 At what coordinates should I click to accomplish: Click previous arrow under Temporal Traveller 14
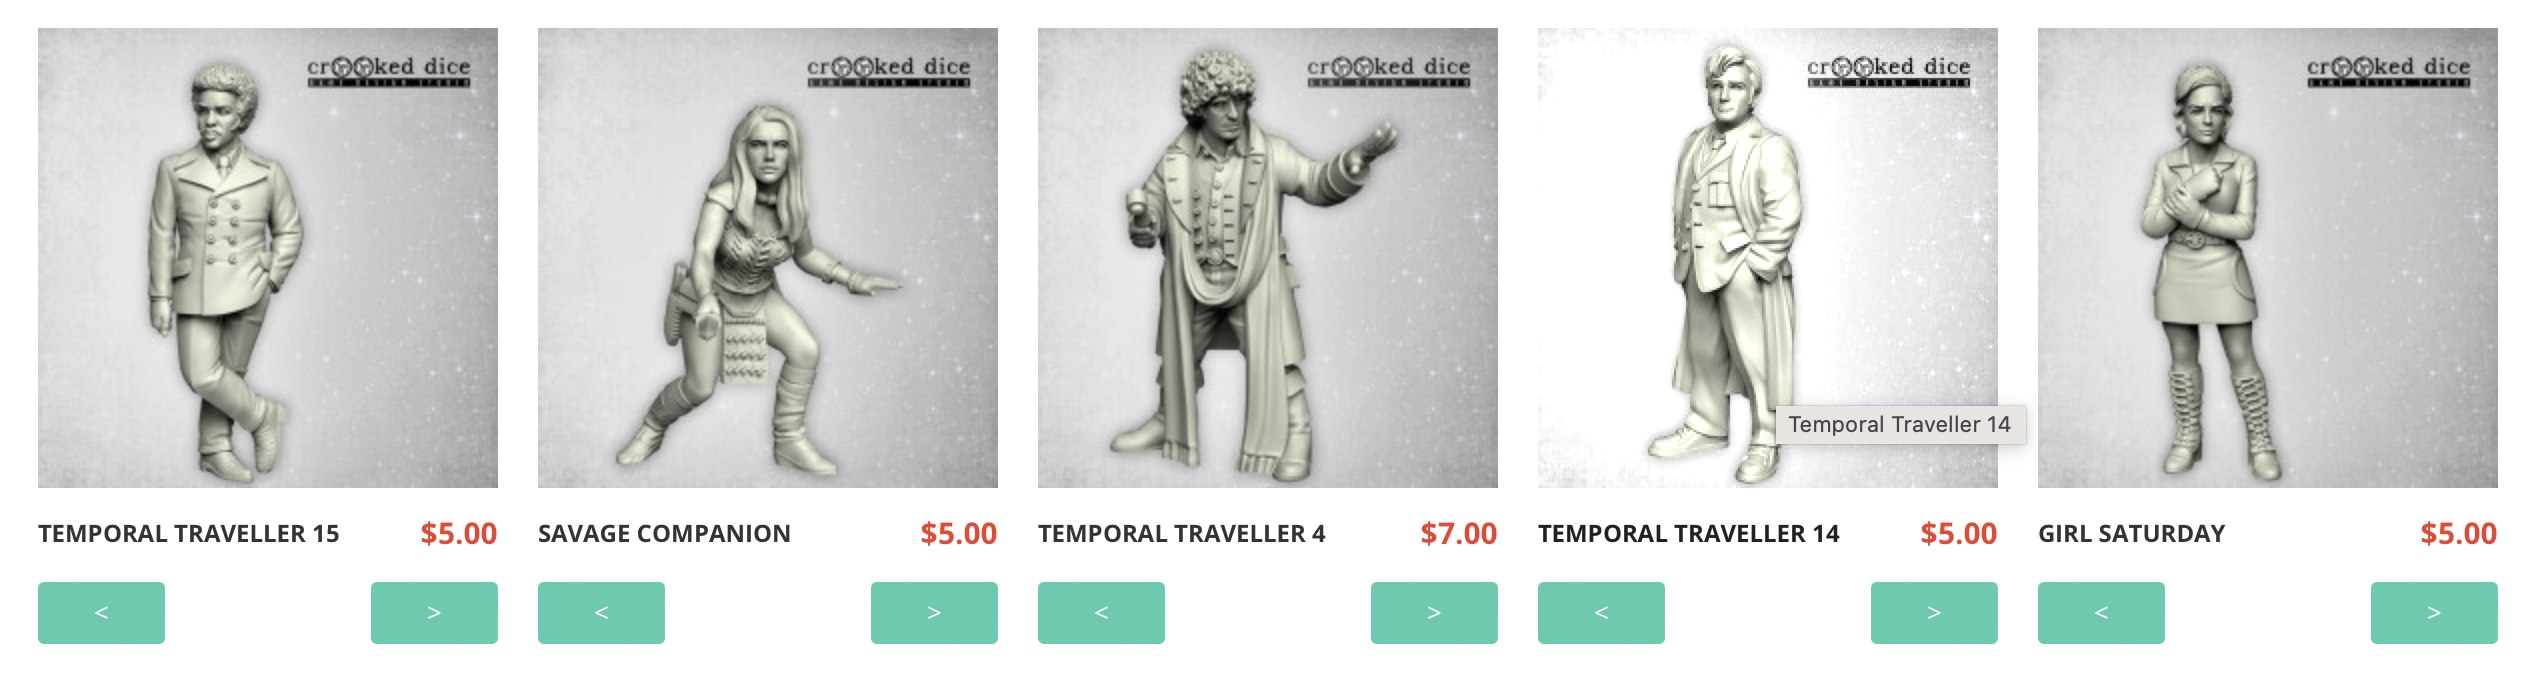1601,613
